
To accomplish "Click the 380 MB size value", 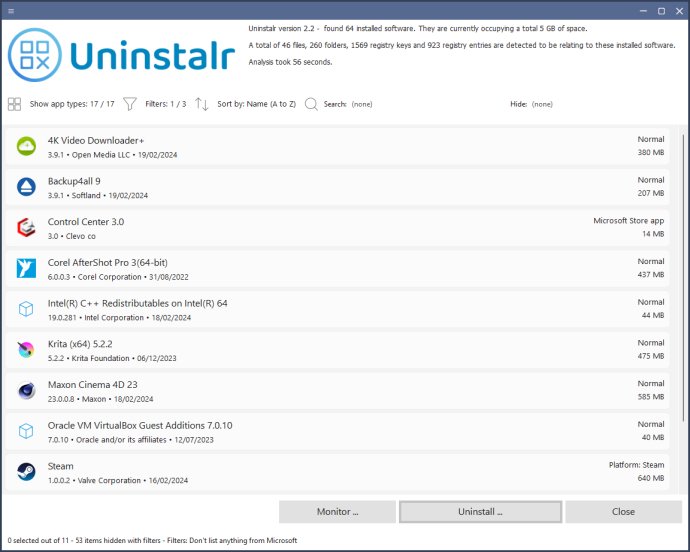I will point(651,152).
